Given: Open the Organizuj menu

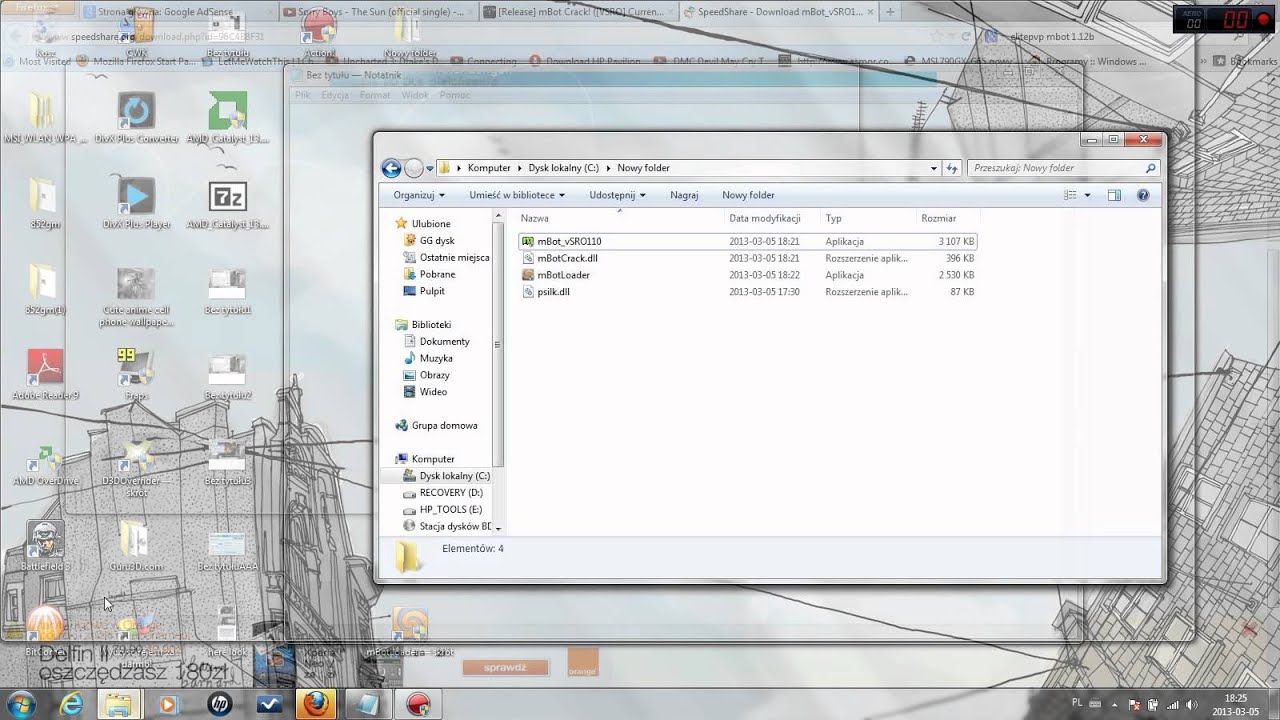Looking at the screenshot, I should 419,195.
